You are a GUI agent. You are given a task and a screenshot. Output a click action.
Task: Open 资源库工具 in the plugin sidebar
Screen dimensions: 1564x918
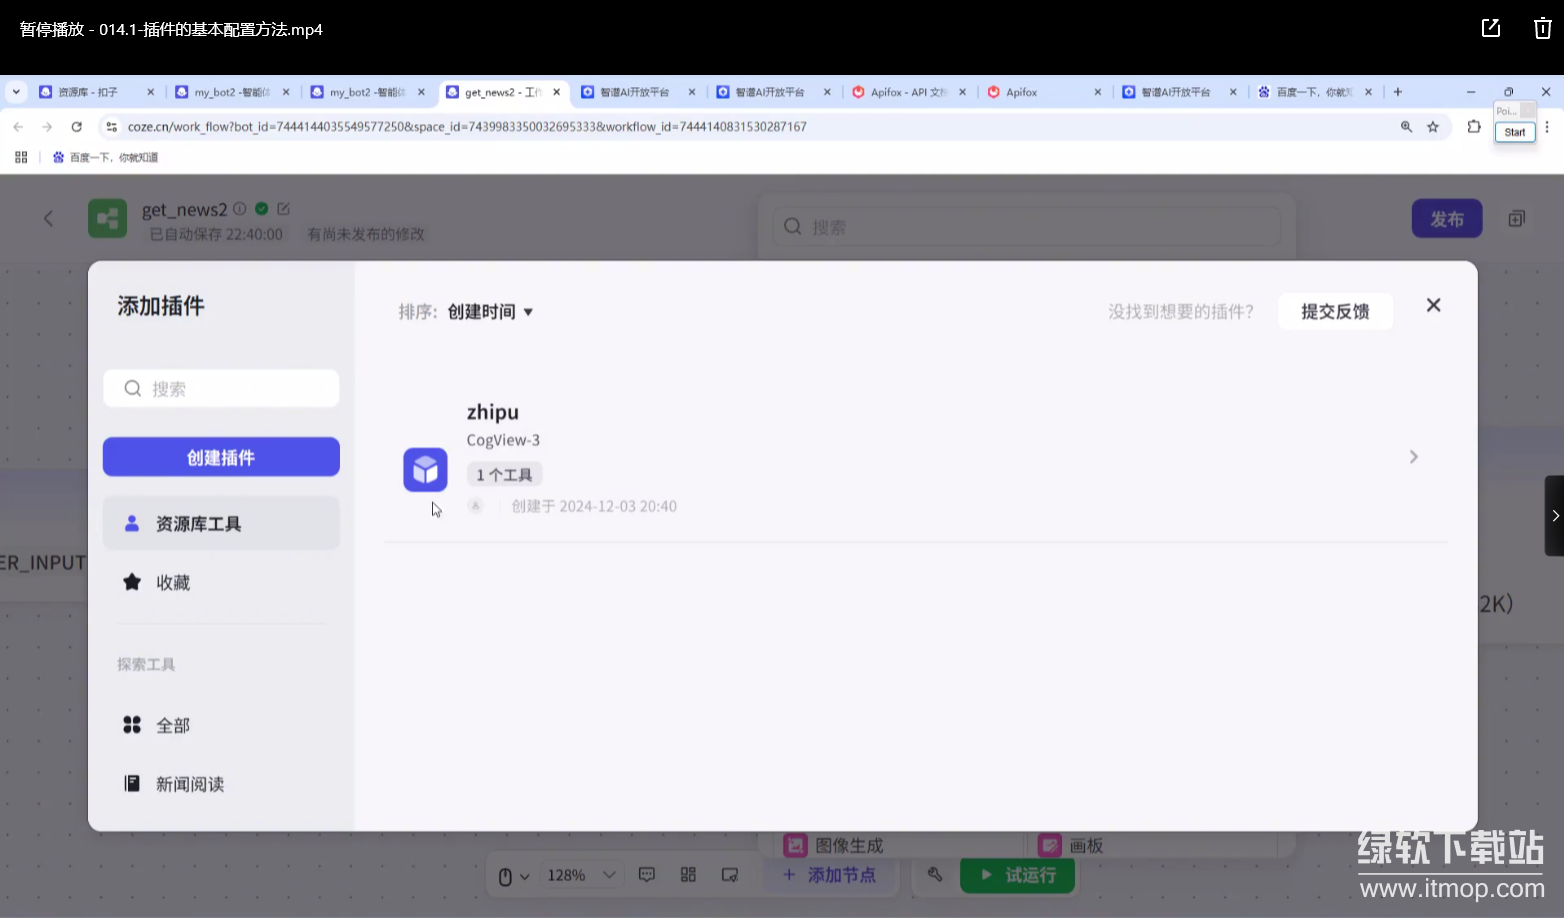tap(200, 522)
